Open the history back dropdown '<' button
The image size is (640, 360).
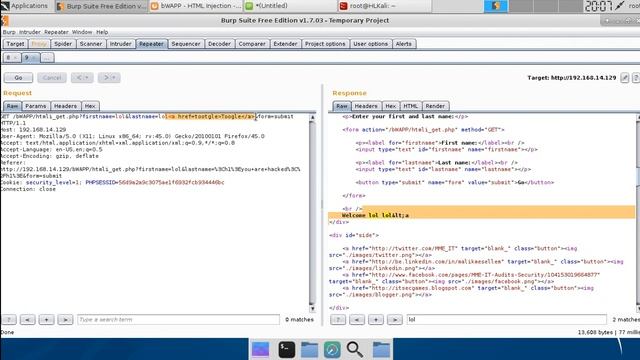point(82,78)
